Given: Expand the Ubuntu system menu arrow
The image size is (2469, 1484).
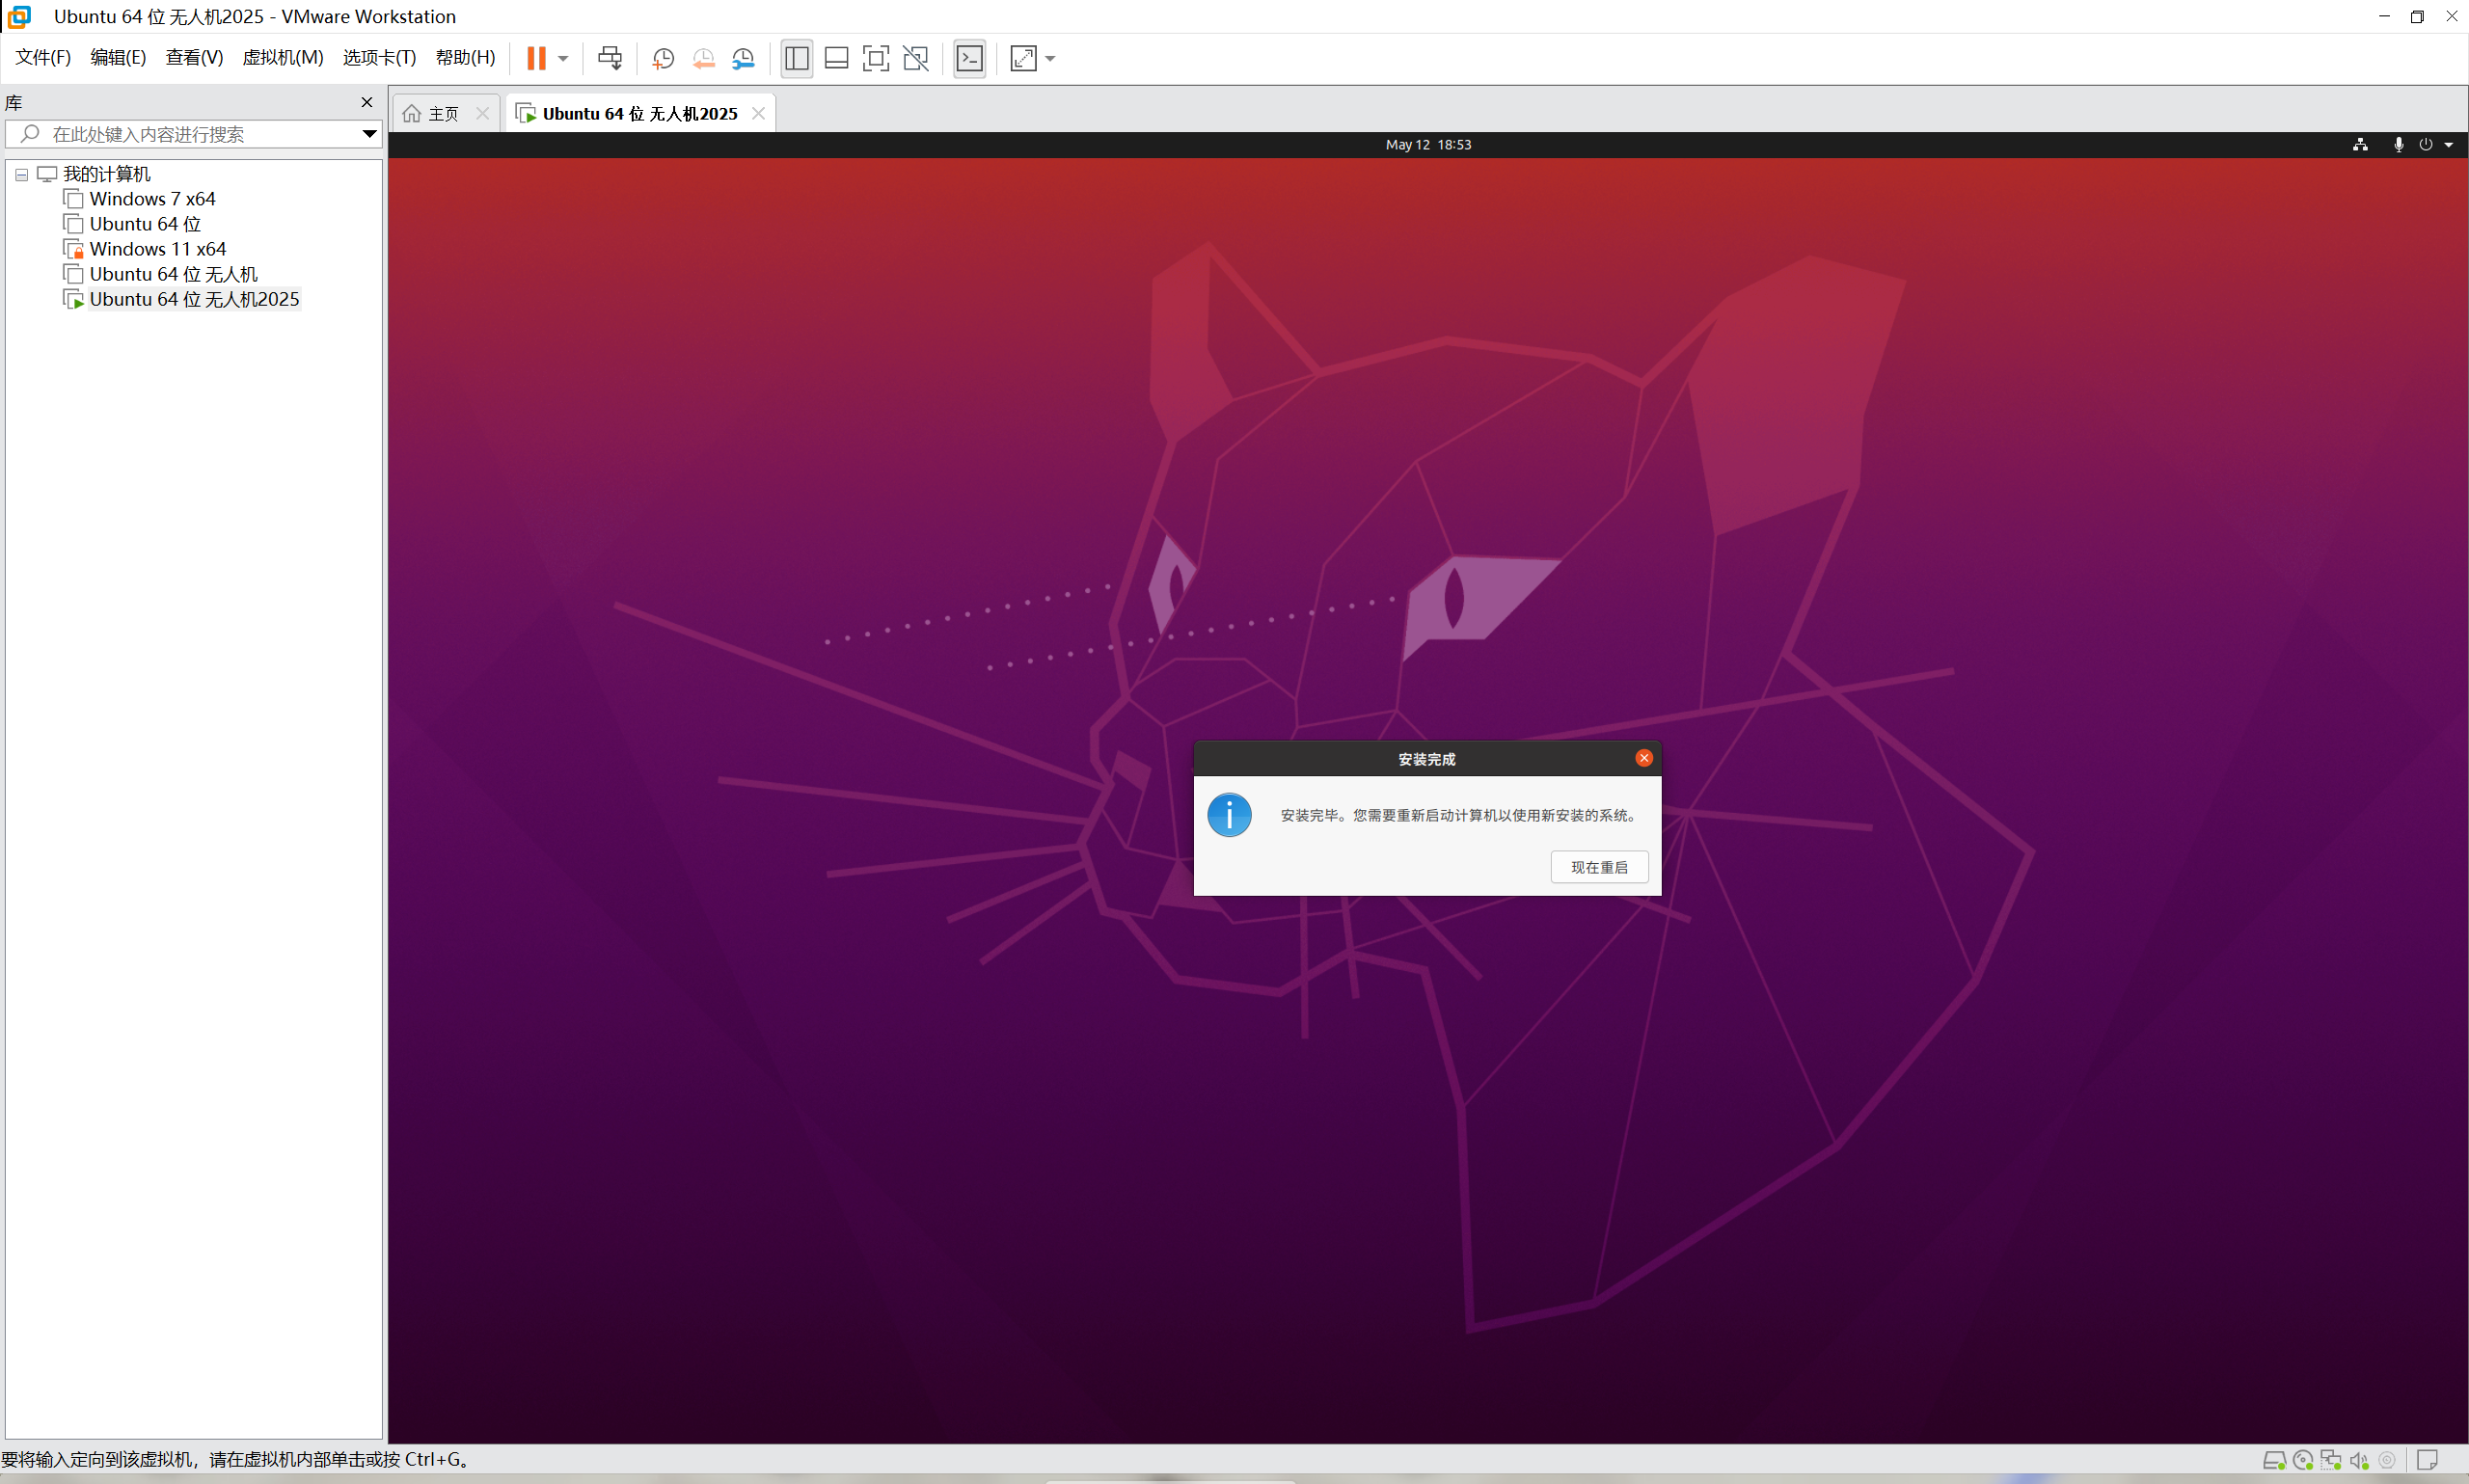Looking at the screenshot, I should pyautogui.click(x=2449, y=145).
